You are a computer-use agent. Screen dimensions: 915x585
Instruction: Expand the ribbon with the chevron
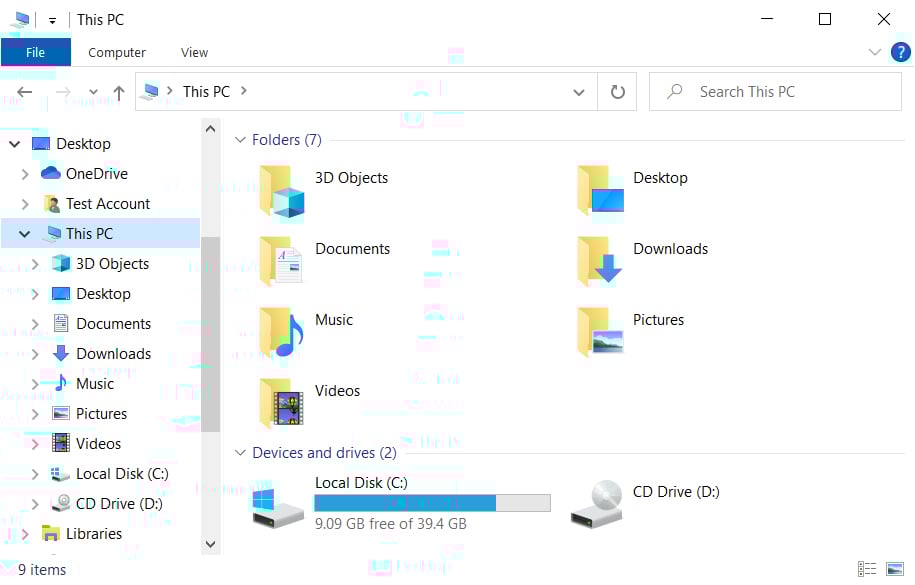coord(874,52)
